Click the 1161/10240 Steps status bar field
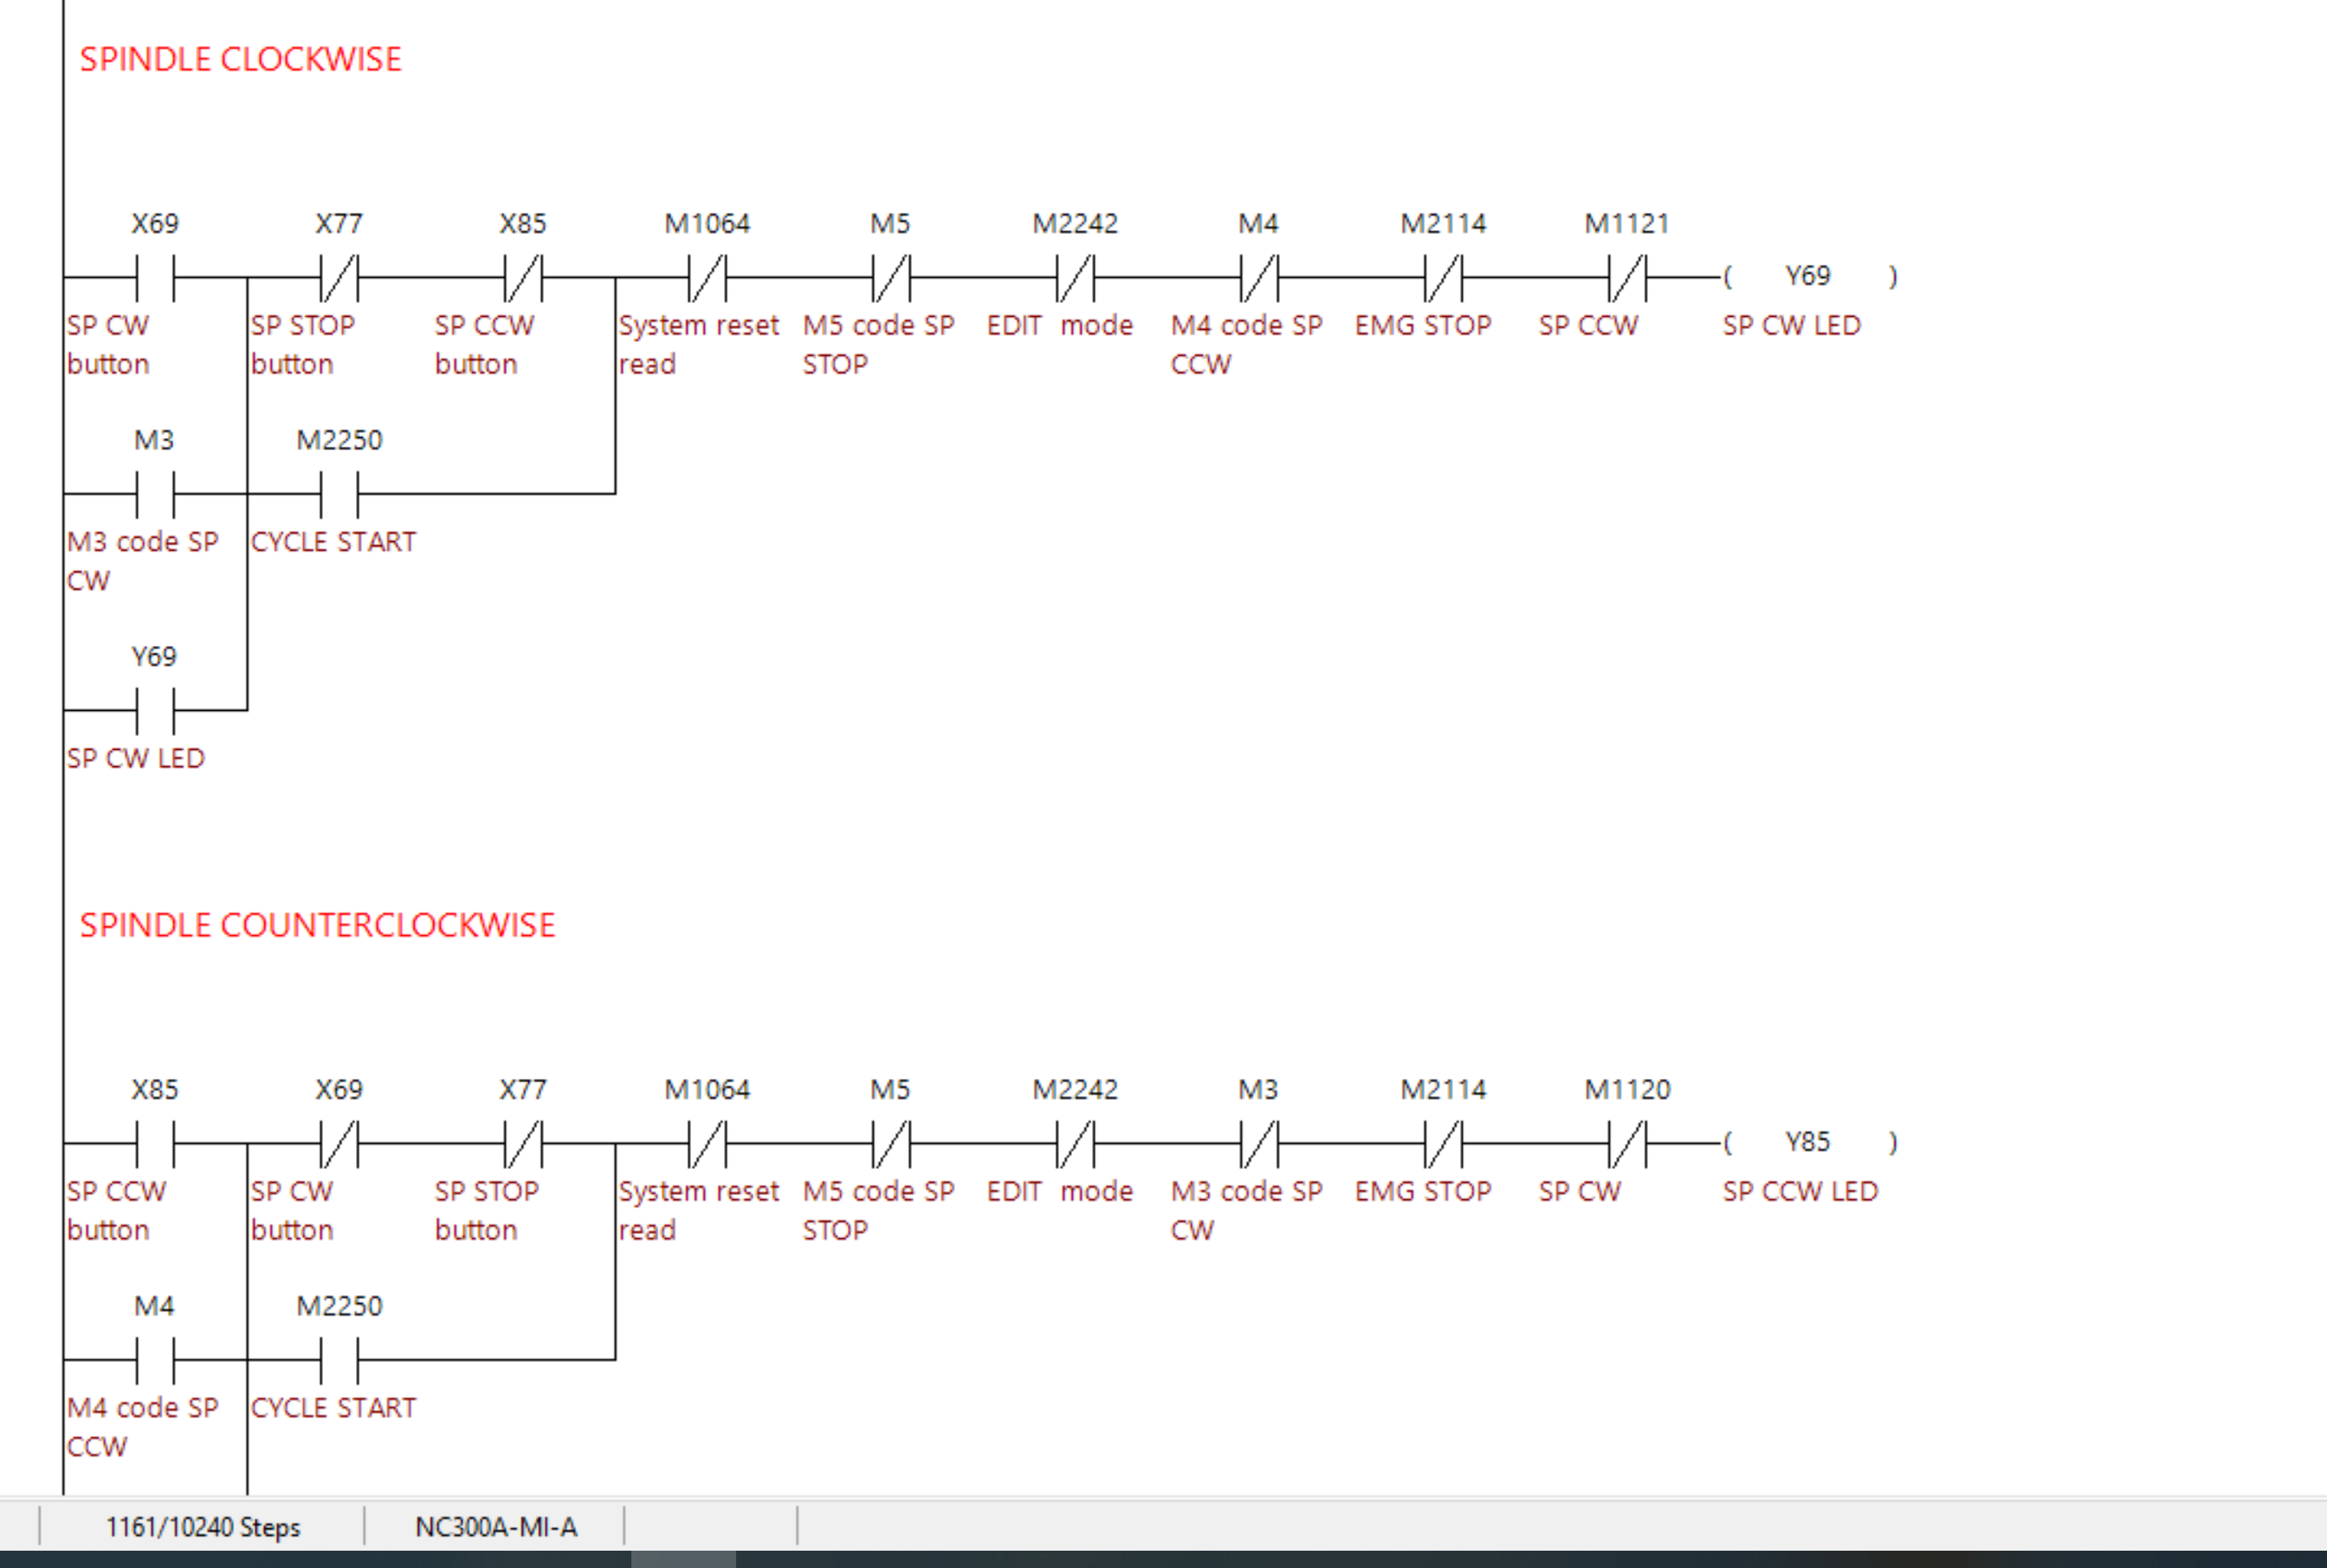The width and height of the screenshot is (2327, 1568). 203,1527
